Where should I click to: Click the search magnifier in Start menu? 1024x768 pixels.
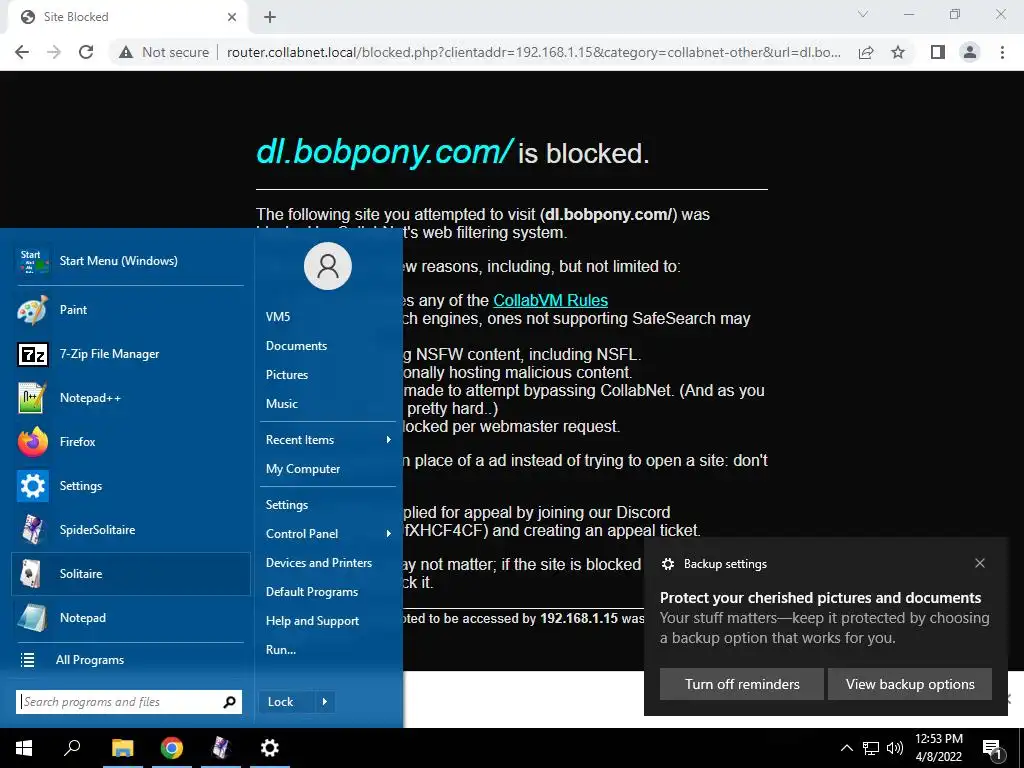click(x=229, y=702)
